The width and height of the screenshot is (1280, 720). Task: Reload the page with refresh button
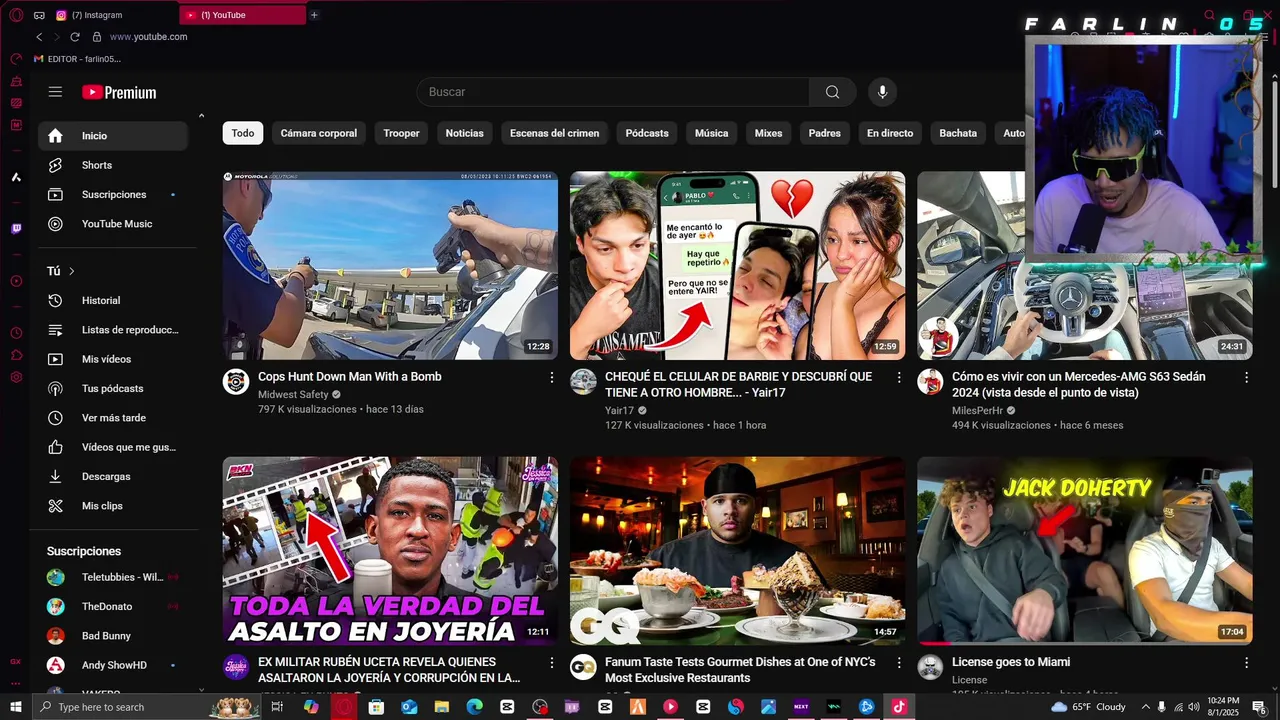75,37
